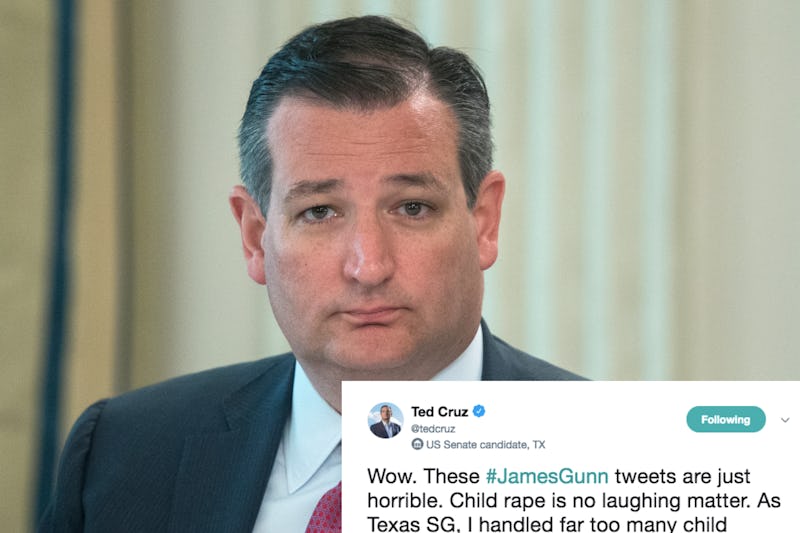This screenshot has height=533, width=800.
Task: Click the word 'horrible' in the tweet
Action: click(x=405, y=501)
